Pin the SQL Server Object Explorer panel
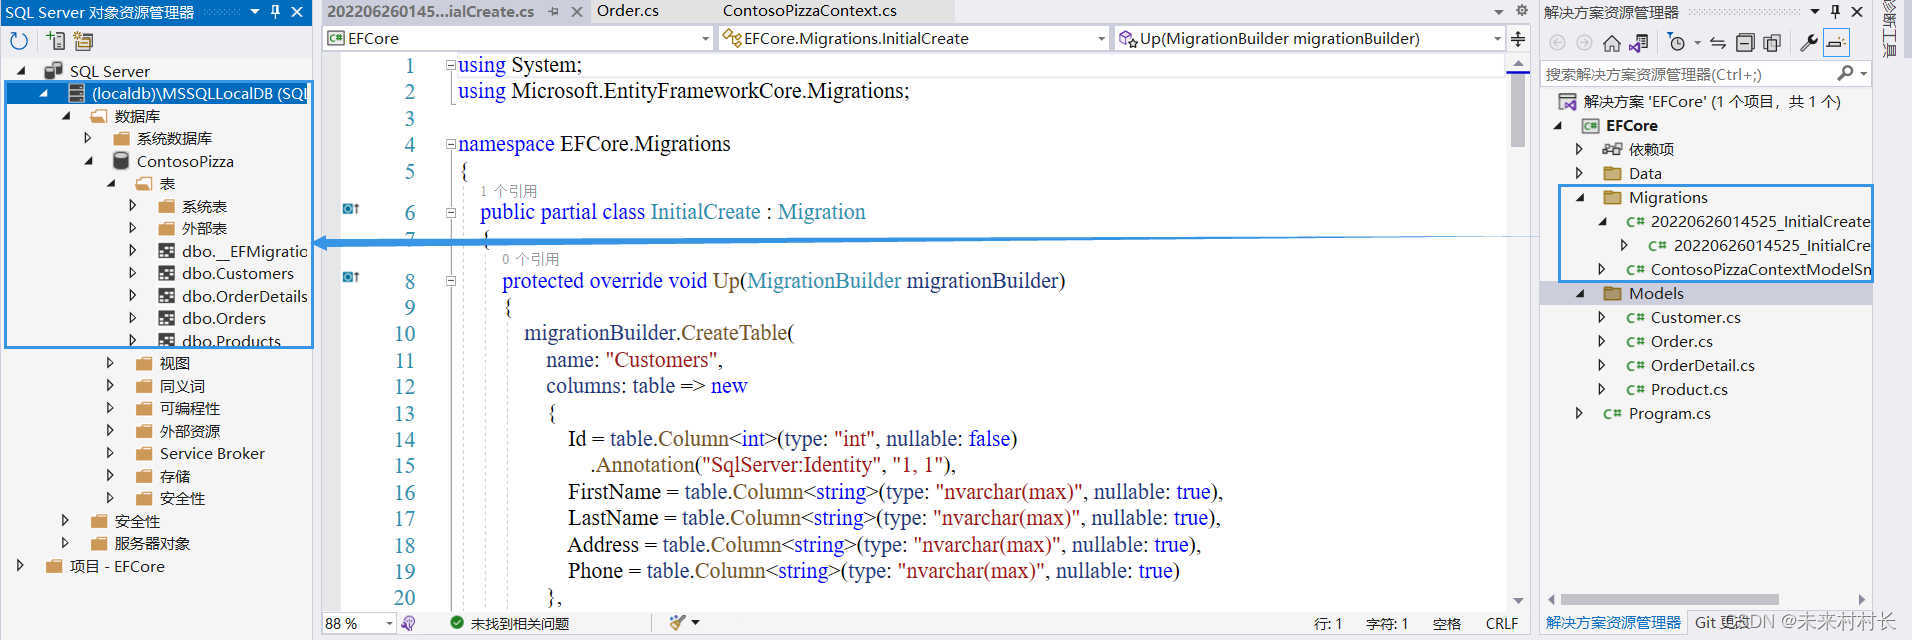 tap(276, 12)
